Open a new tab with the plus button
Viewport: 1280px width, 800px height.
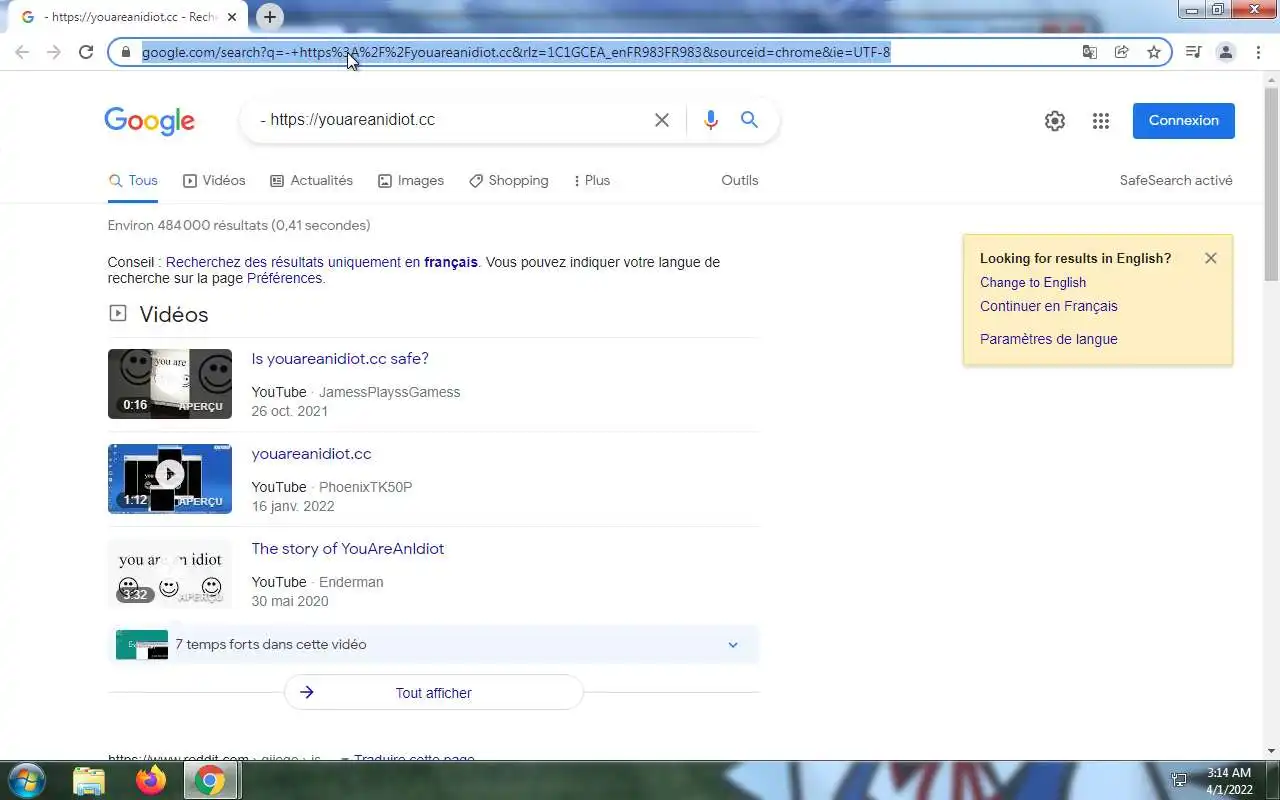tap(270, 17)
